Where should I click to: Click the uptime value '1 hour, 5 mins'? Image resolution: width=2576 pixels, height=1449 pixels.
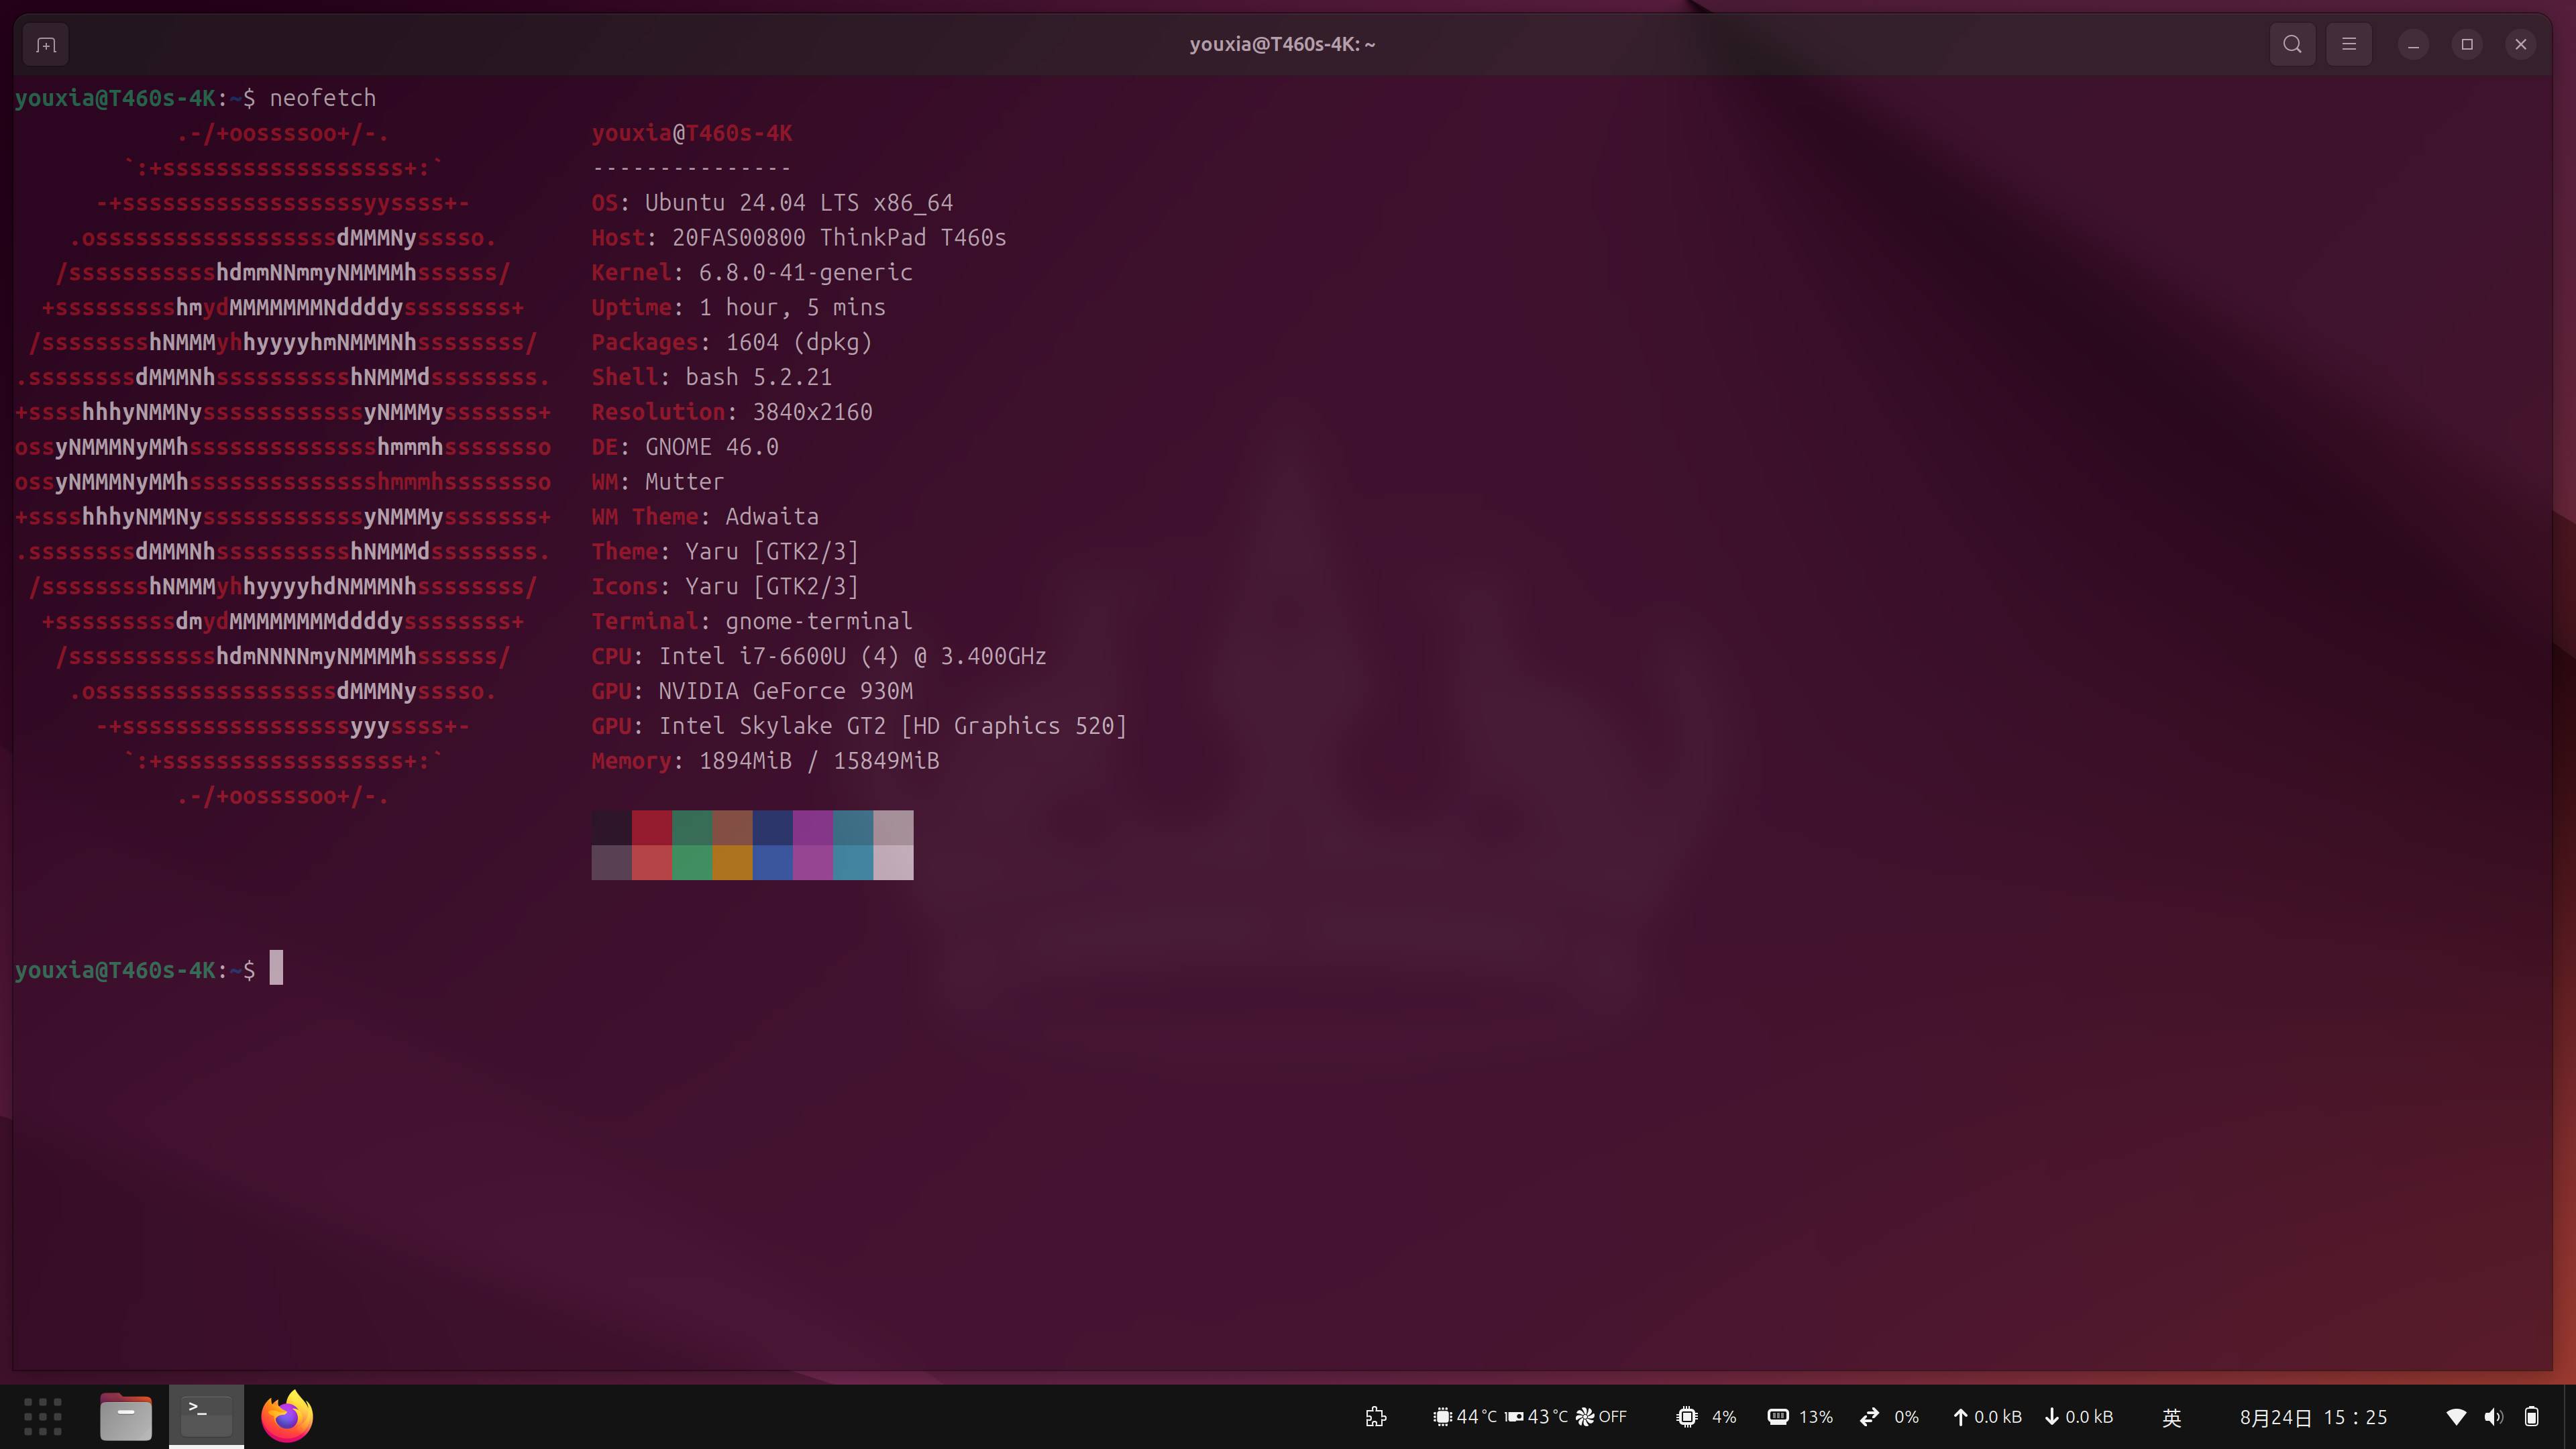pos(792,308)
